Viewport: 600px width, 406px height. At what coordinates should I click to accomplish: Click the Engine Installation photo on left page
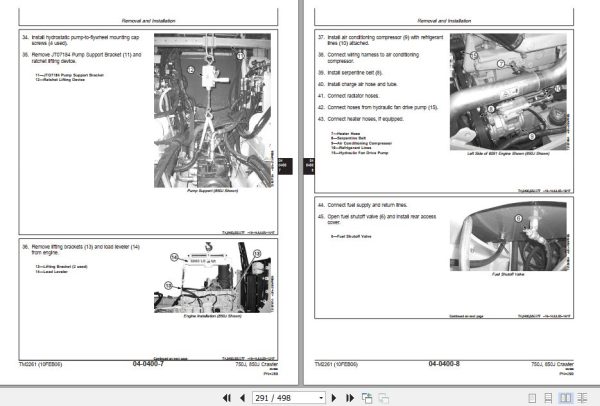[x=214, y=277]
